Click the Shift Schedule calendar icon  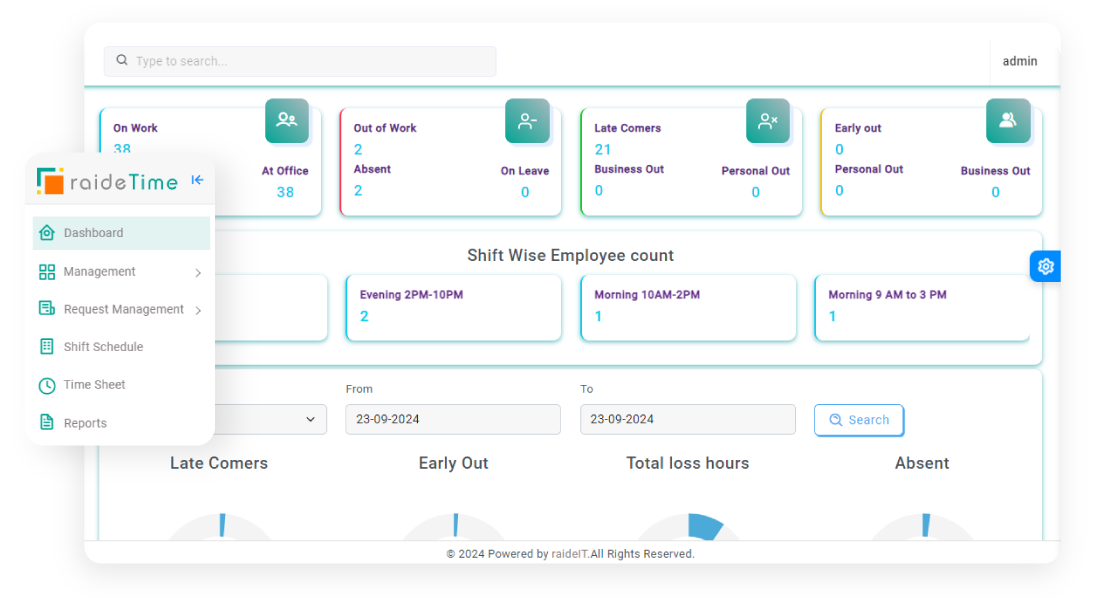coord(47,347)
